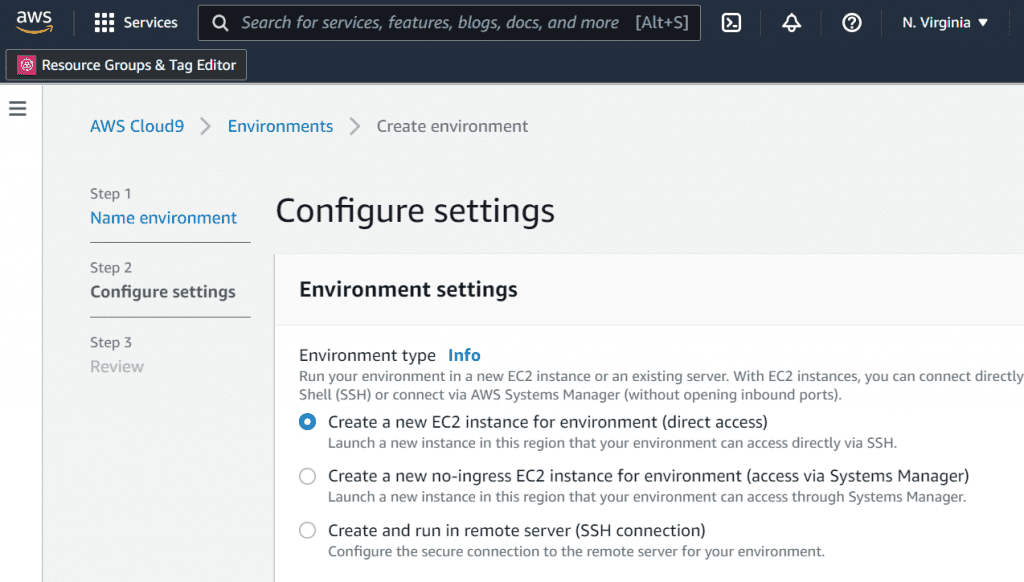
Task: Expand the N. Virginia region dropdown
Action: 944,22
